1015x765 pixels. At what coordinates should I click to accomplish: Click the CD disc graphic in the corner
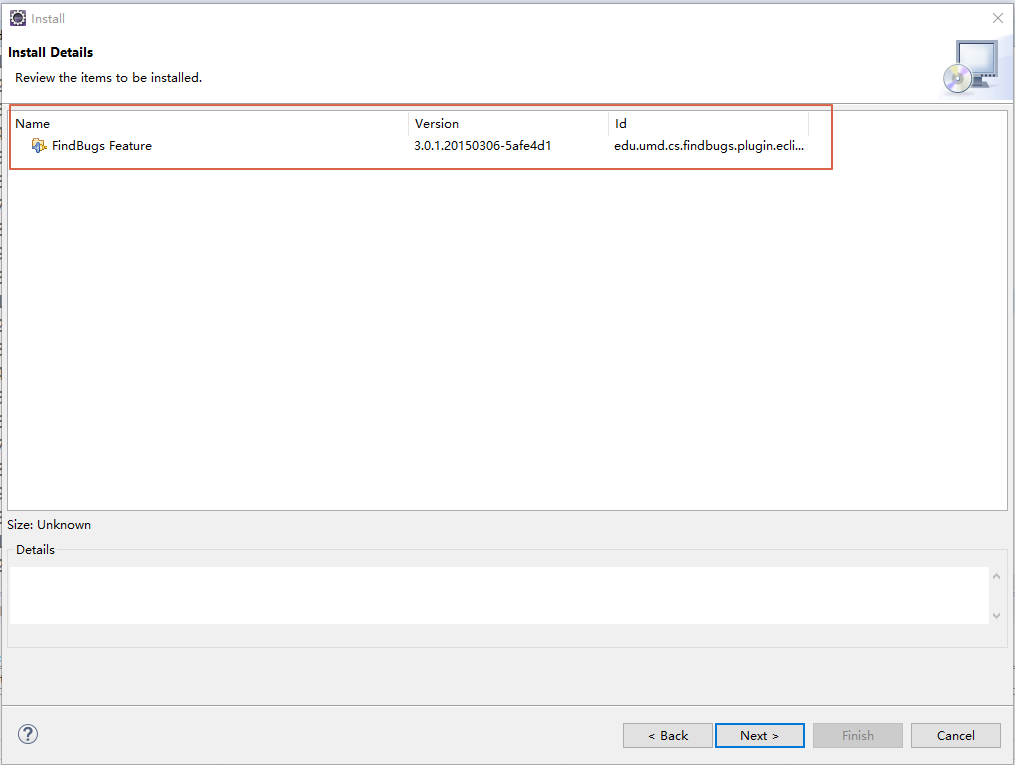[x=960, y=80]
